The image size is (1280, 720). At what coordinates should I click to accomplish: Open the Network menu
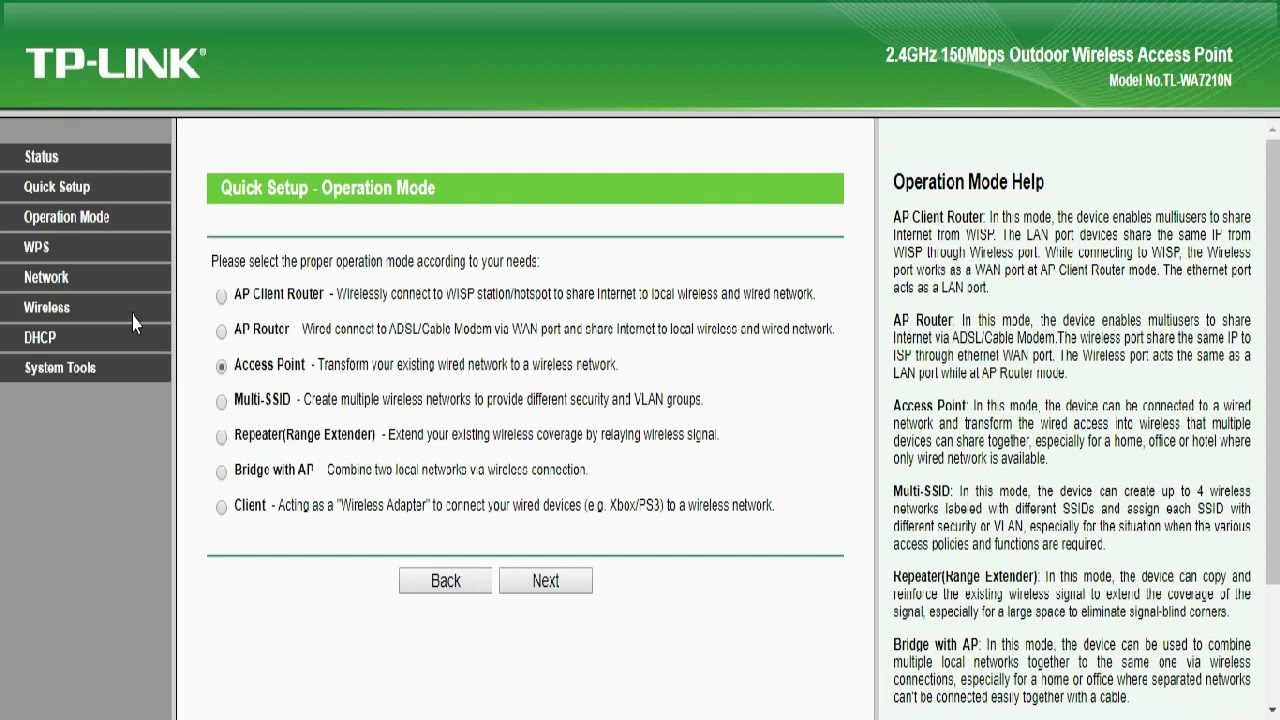click(86, 277)
